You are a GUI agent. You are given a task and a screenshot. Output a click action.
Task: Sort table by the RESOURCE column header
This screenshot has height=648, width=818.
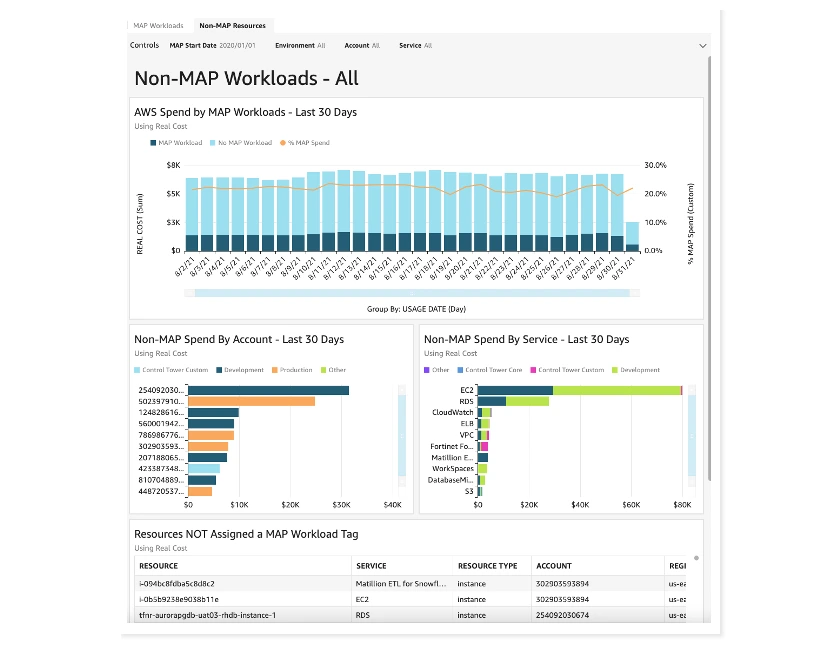(x=158, y=566)
